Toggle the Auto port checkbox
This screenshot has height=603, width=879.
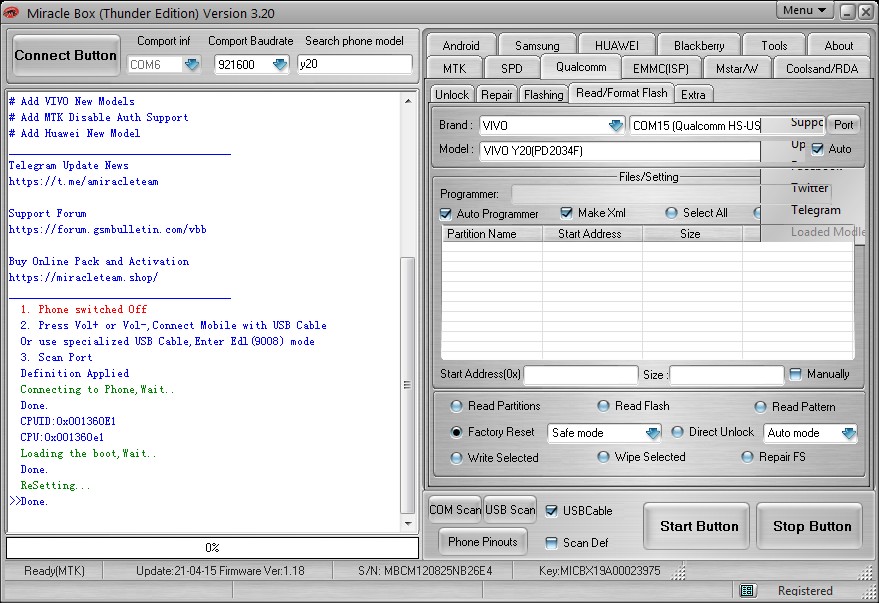pyautogui.click(x=817, y=149)
